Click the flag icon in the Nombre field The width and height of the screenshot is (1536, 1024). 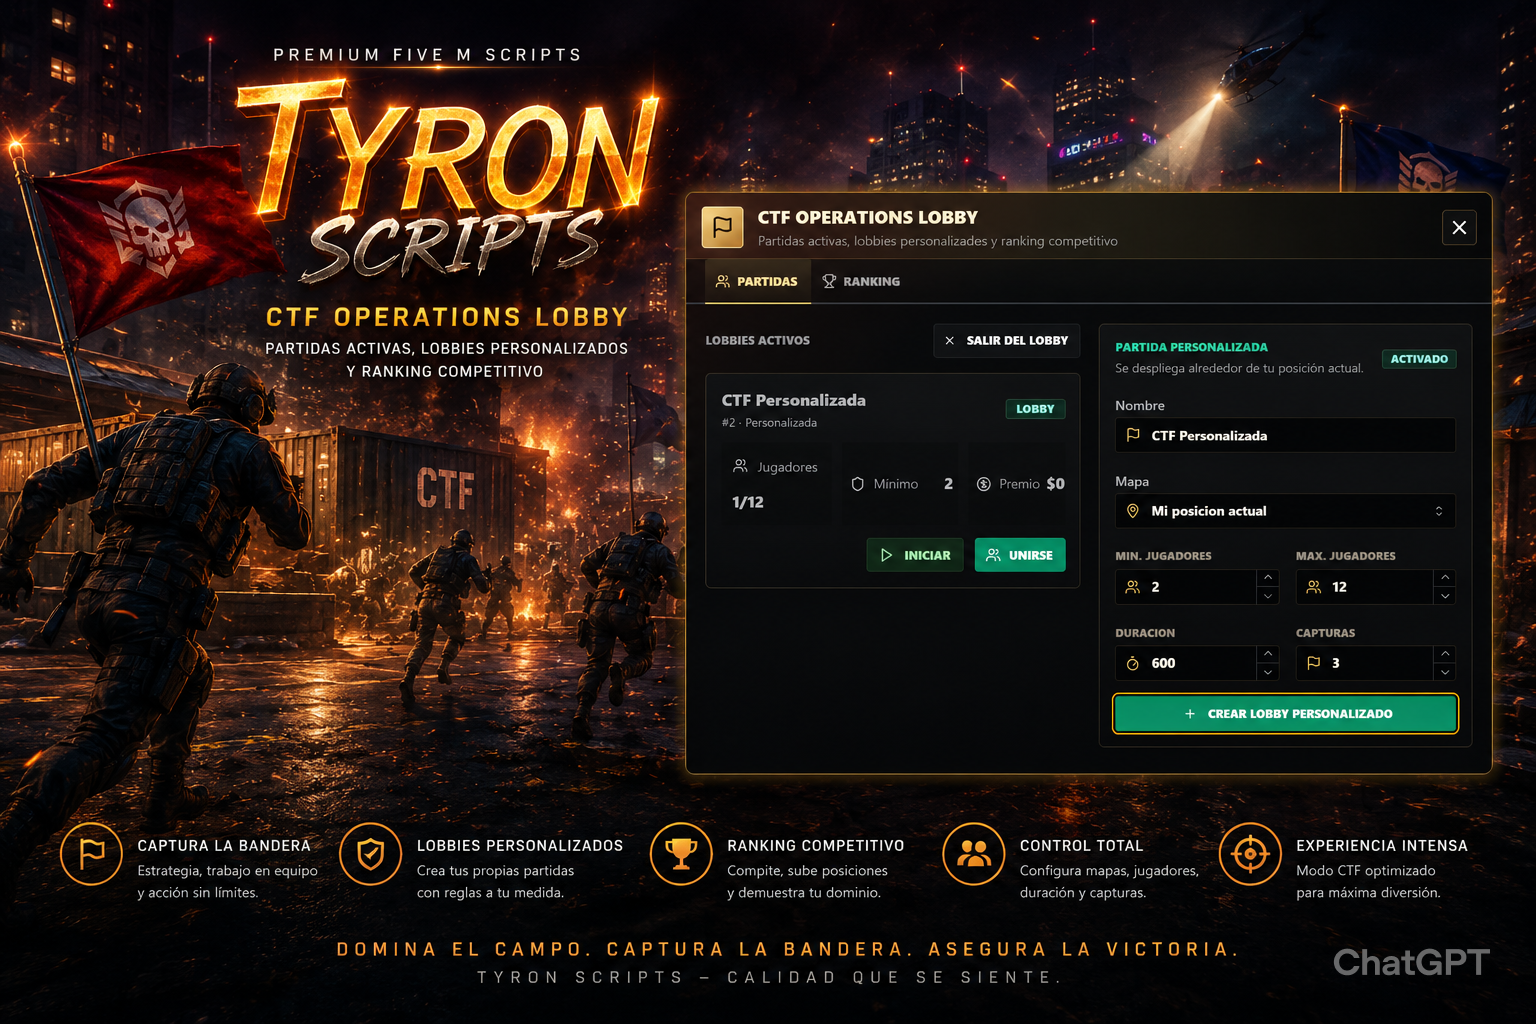click(x=1133, y=435)
